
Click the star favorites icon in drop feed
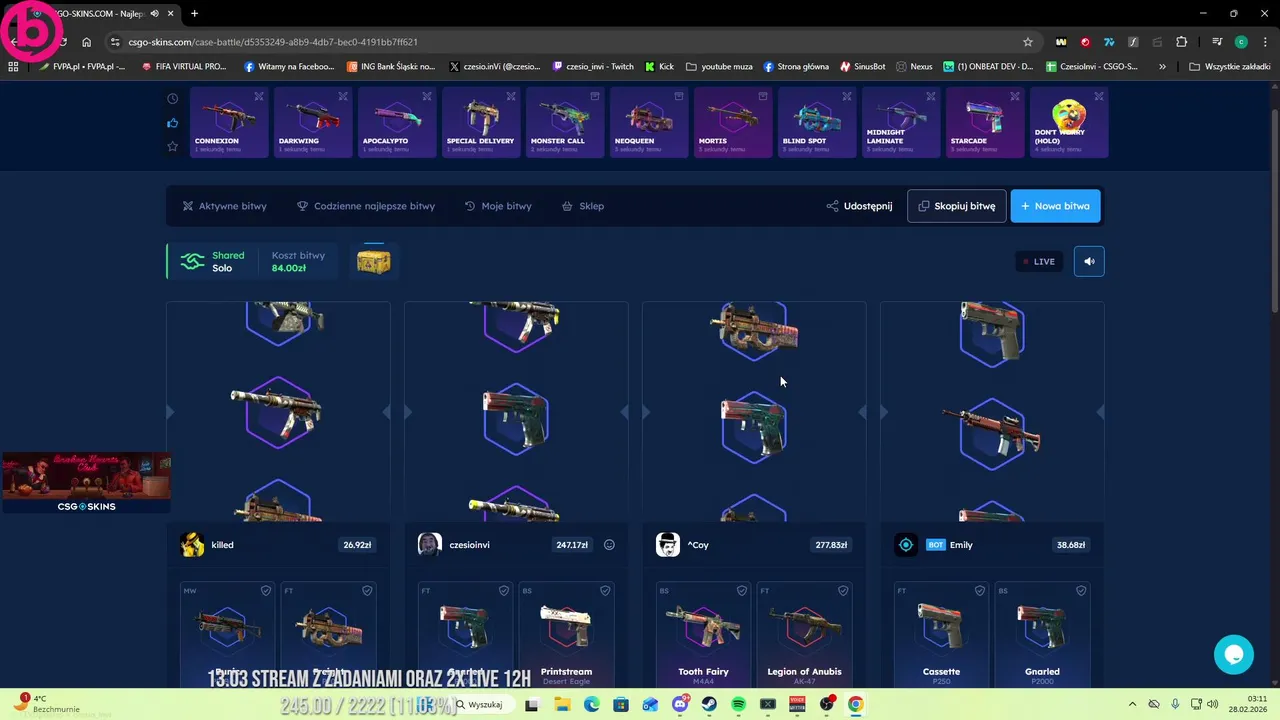[173, 146]
